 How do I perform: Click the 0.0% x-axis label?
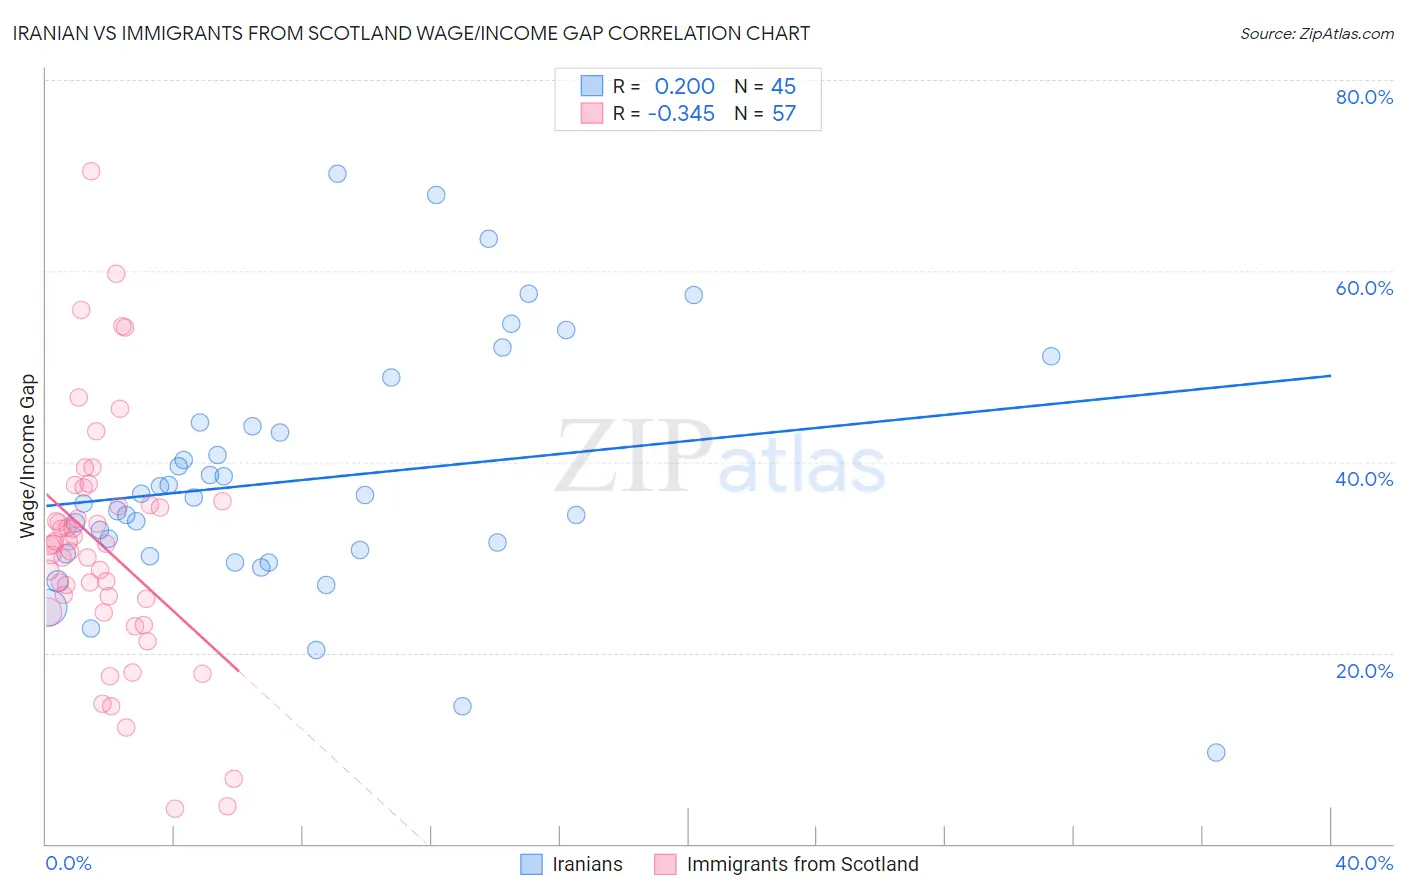coord(68,863)
